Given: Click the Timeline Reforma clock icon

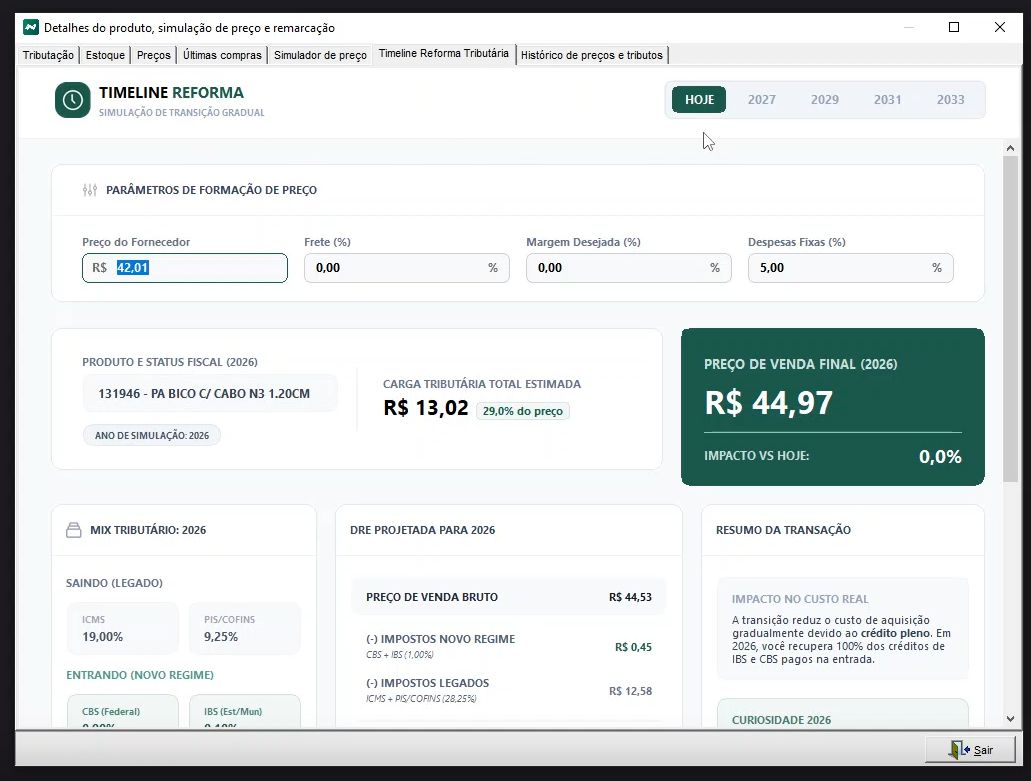Looking at the screenshot, I should pos(72,100).
